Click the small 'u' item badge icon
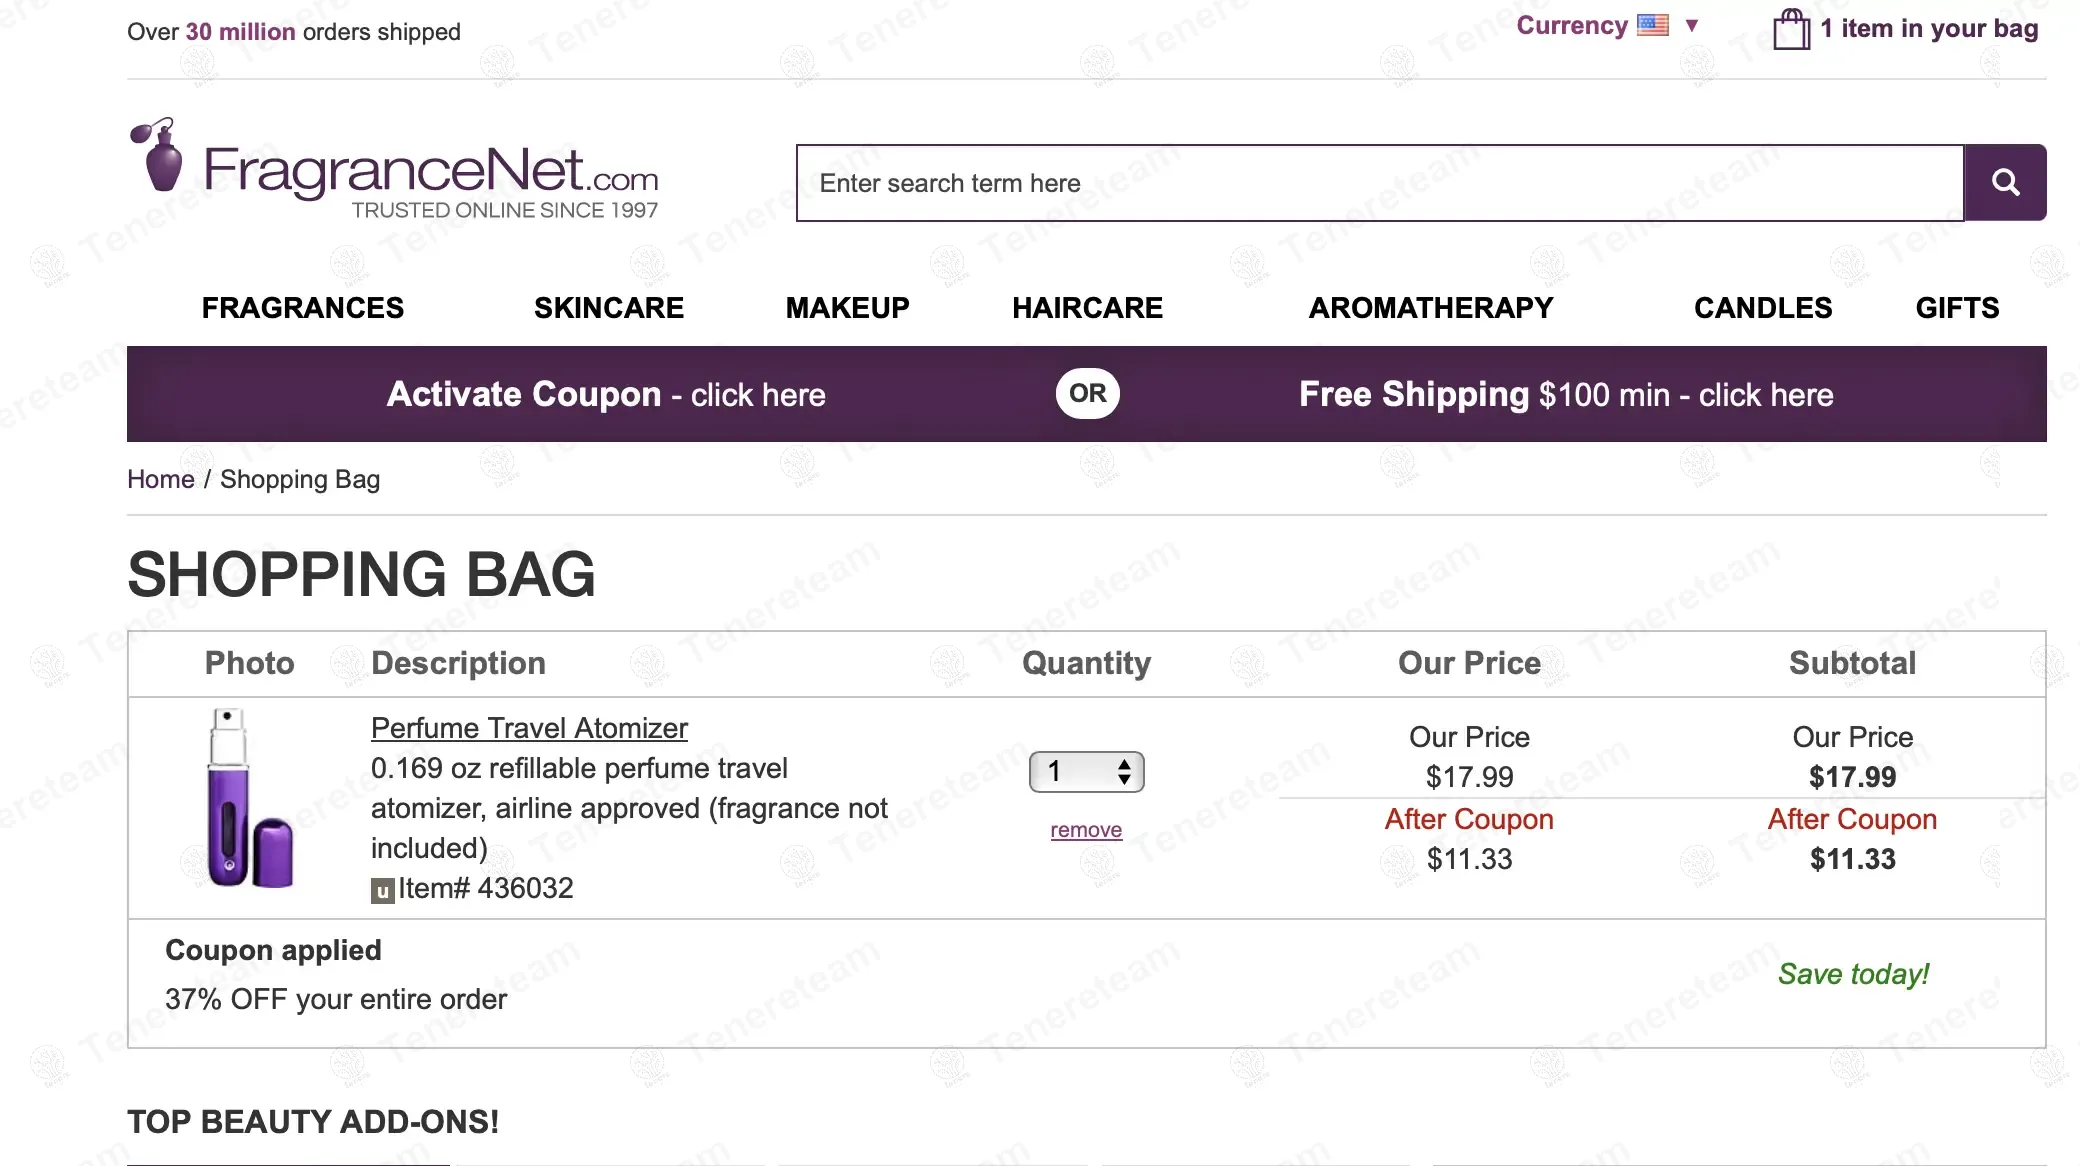Screen dimensions: 2080x1166 click(382, 890)
